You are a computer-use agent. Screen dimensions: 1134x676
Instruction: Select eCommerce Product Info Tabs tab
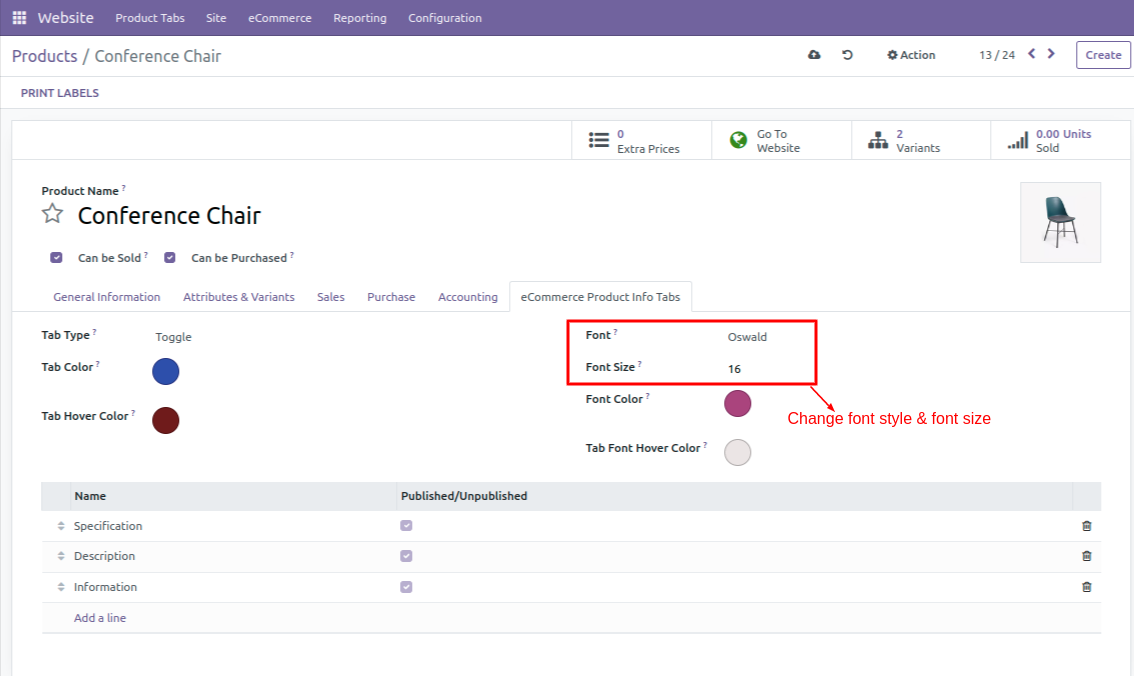pyautogui.click(x=600, y=297)
